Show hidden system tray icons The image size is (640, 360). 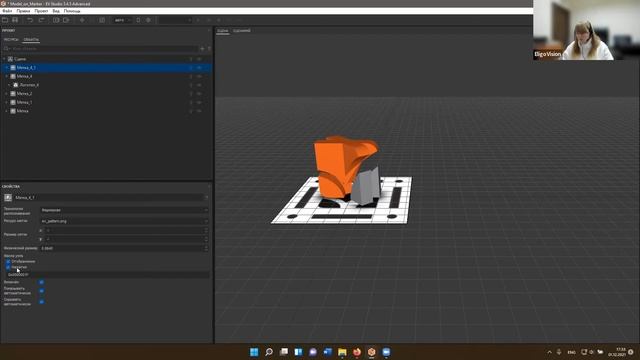click(x=549, y=352)
